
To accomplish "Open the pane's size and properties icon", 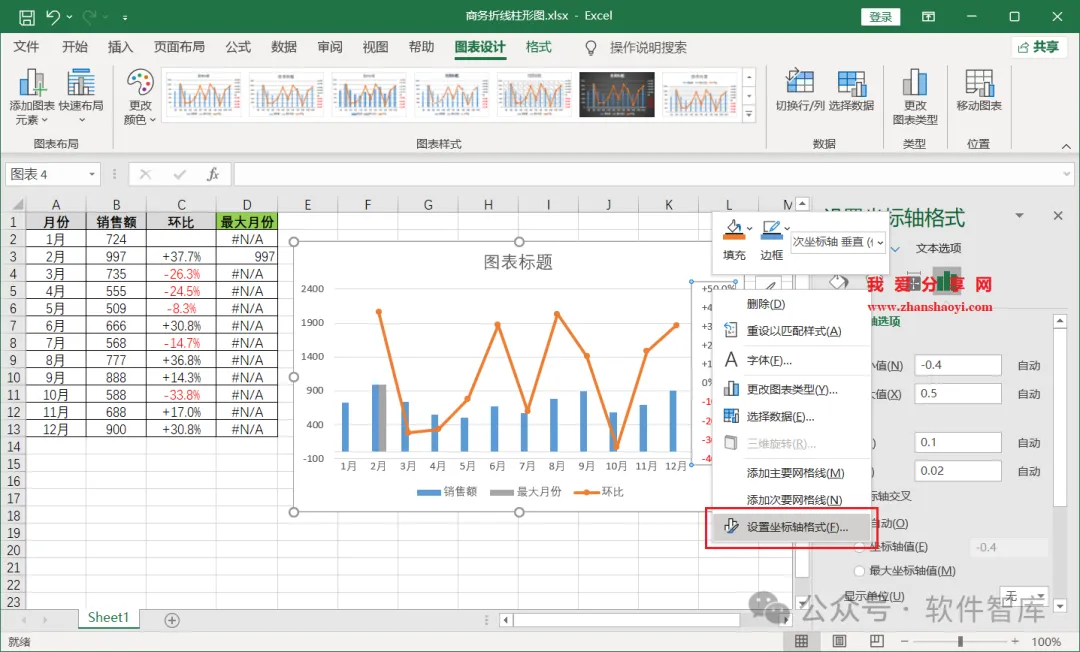I will click(913, 282).
